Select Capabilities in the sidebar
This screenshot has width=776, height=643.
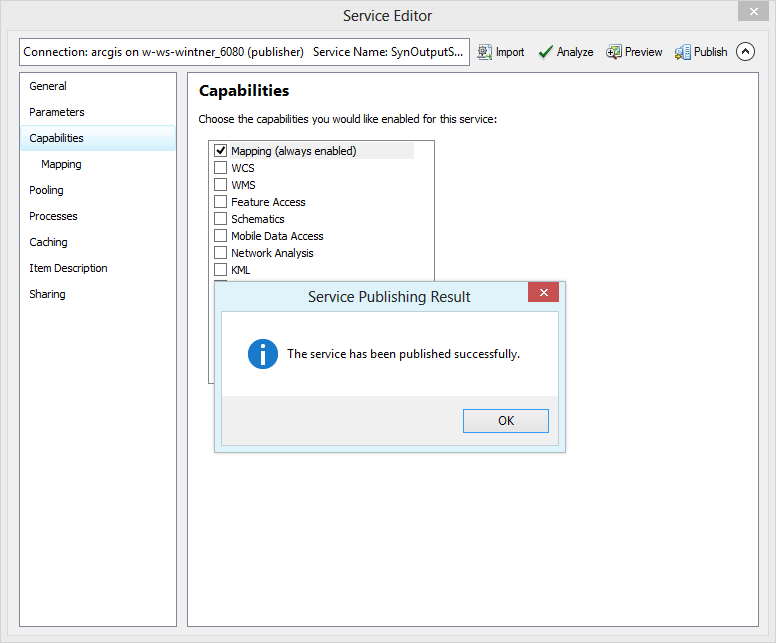98,138
